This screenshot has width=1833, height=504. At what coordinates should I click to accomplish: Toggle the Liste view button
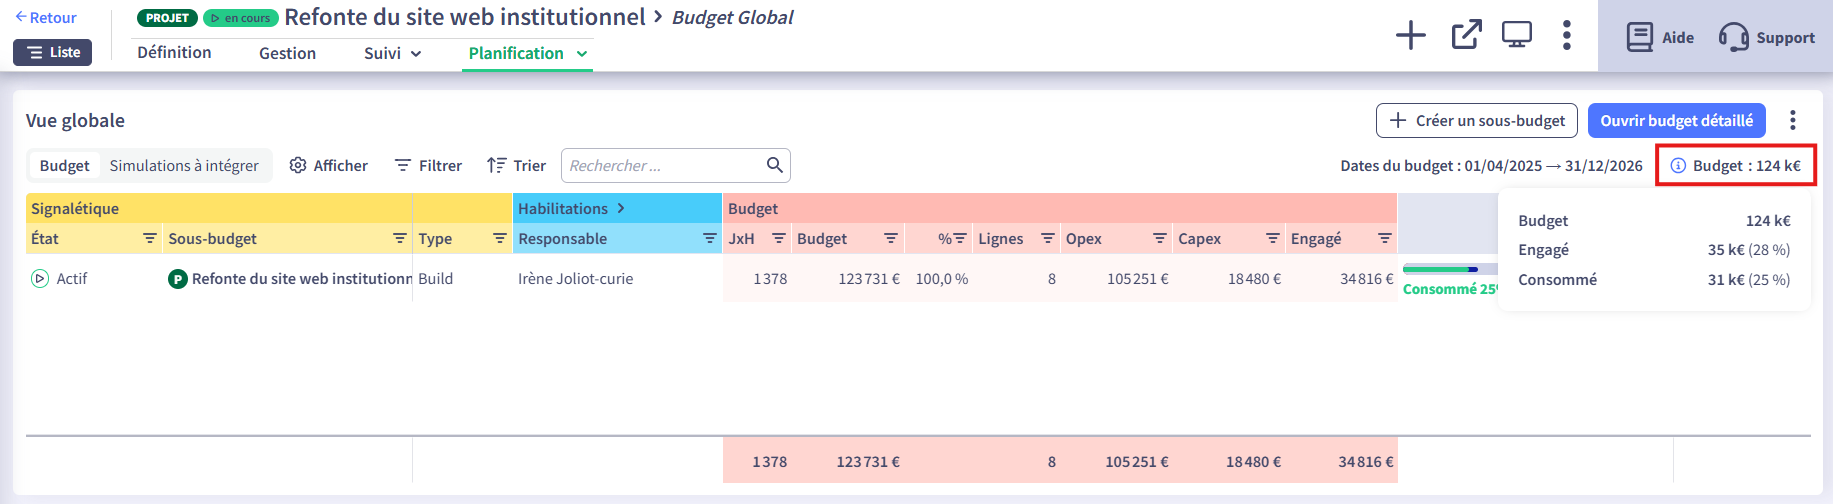tap(52, 52)
